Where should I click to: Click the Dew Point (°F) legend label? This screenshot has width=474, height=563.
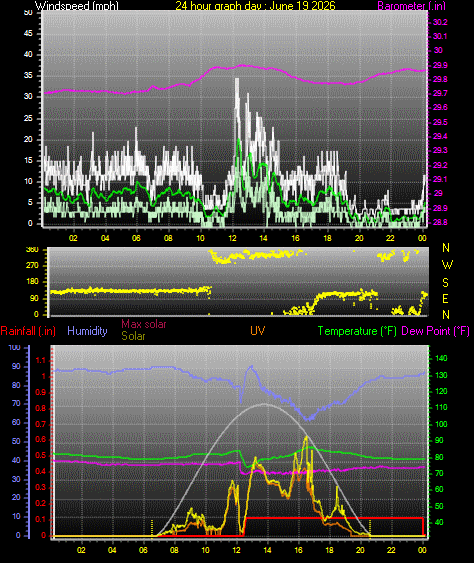[435, 331]
